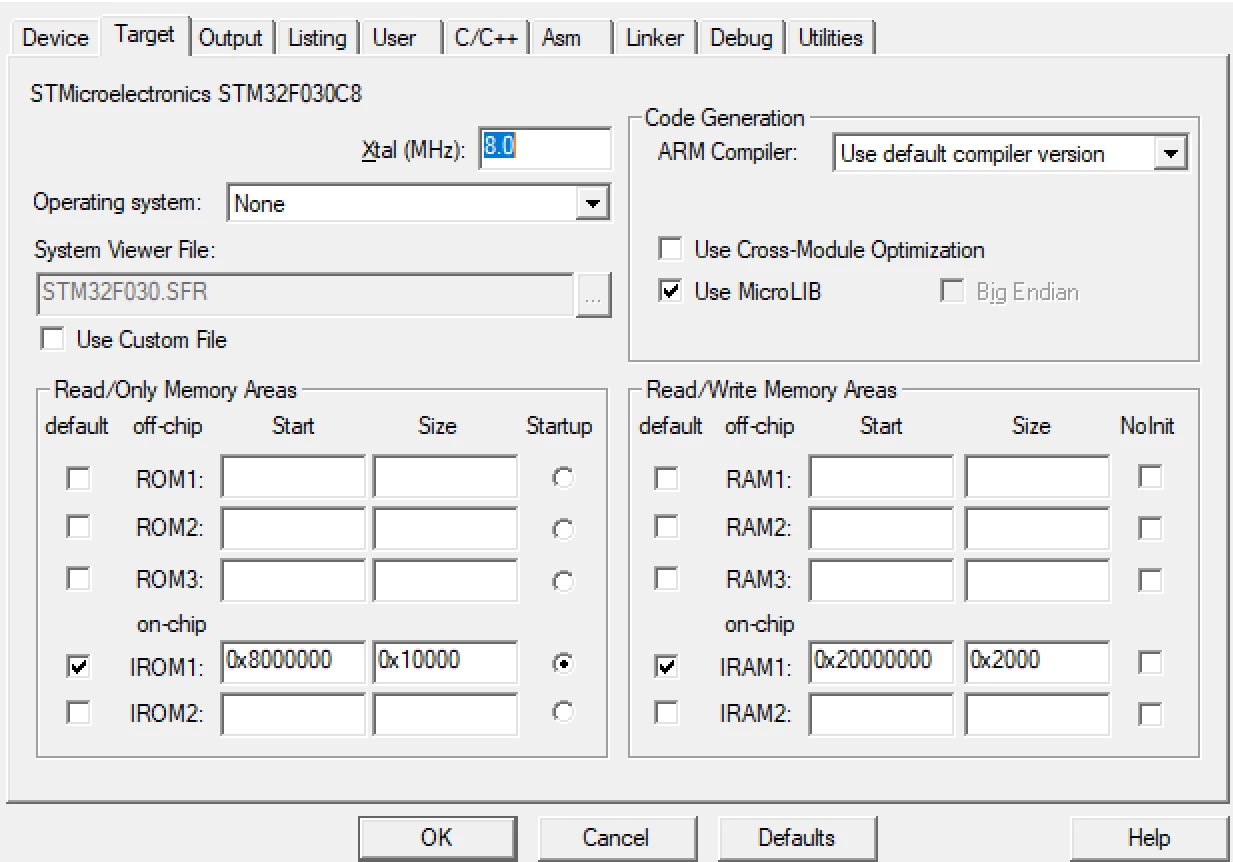This screenshot has width=1233, height=862.
Task: Select the Target tab
Action: click(x=145, y=35)
